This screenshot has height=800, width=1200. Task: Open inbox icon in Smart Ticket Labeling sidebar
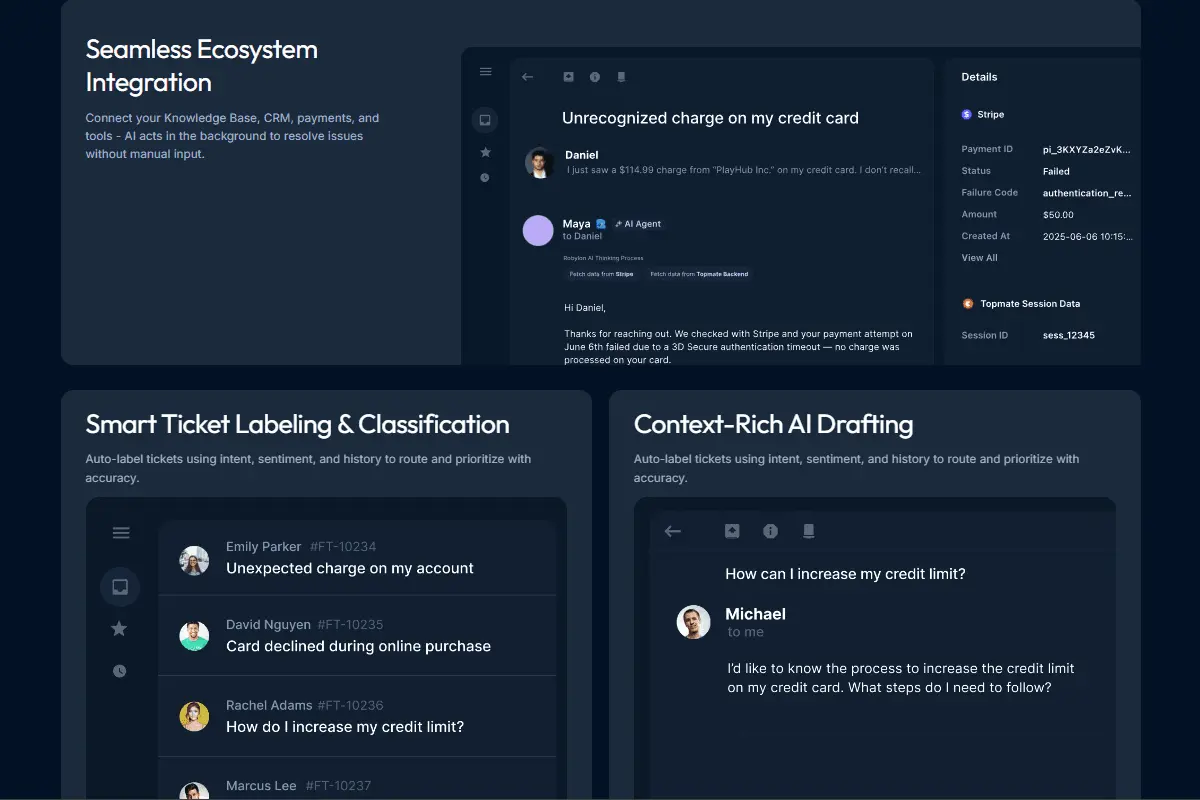pyautogui.click(x=120, y=587)
